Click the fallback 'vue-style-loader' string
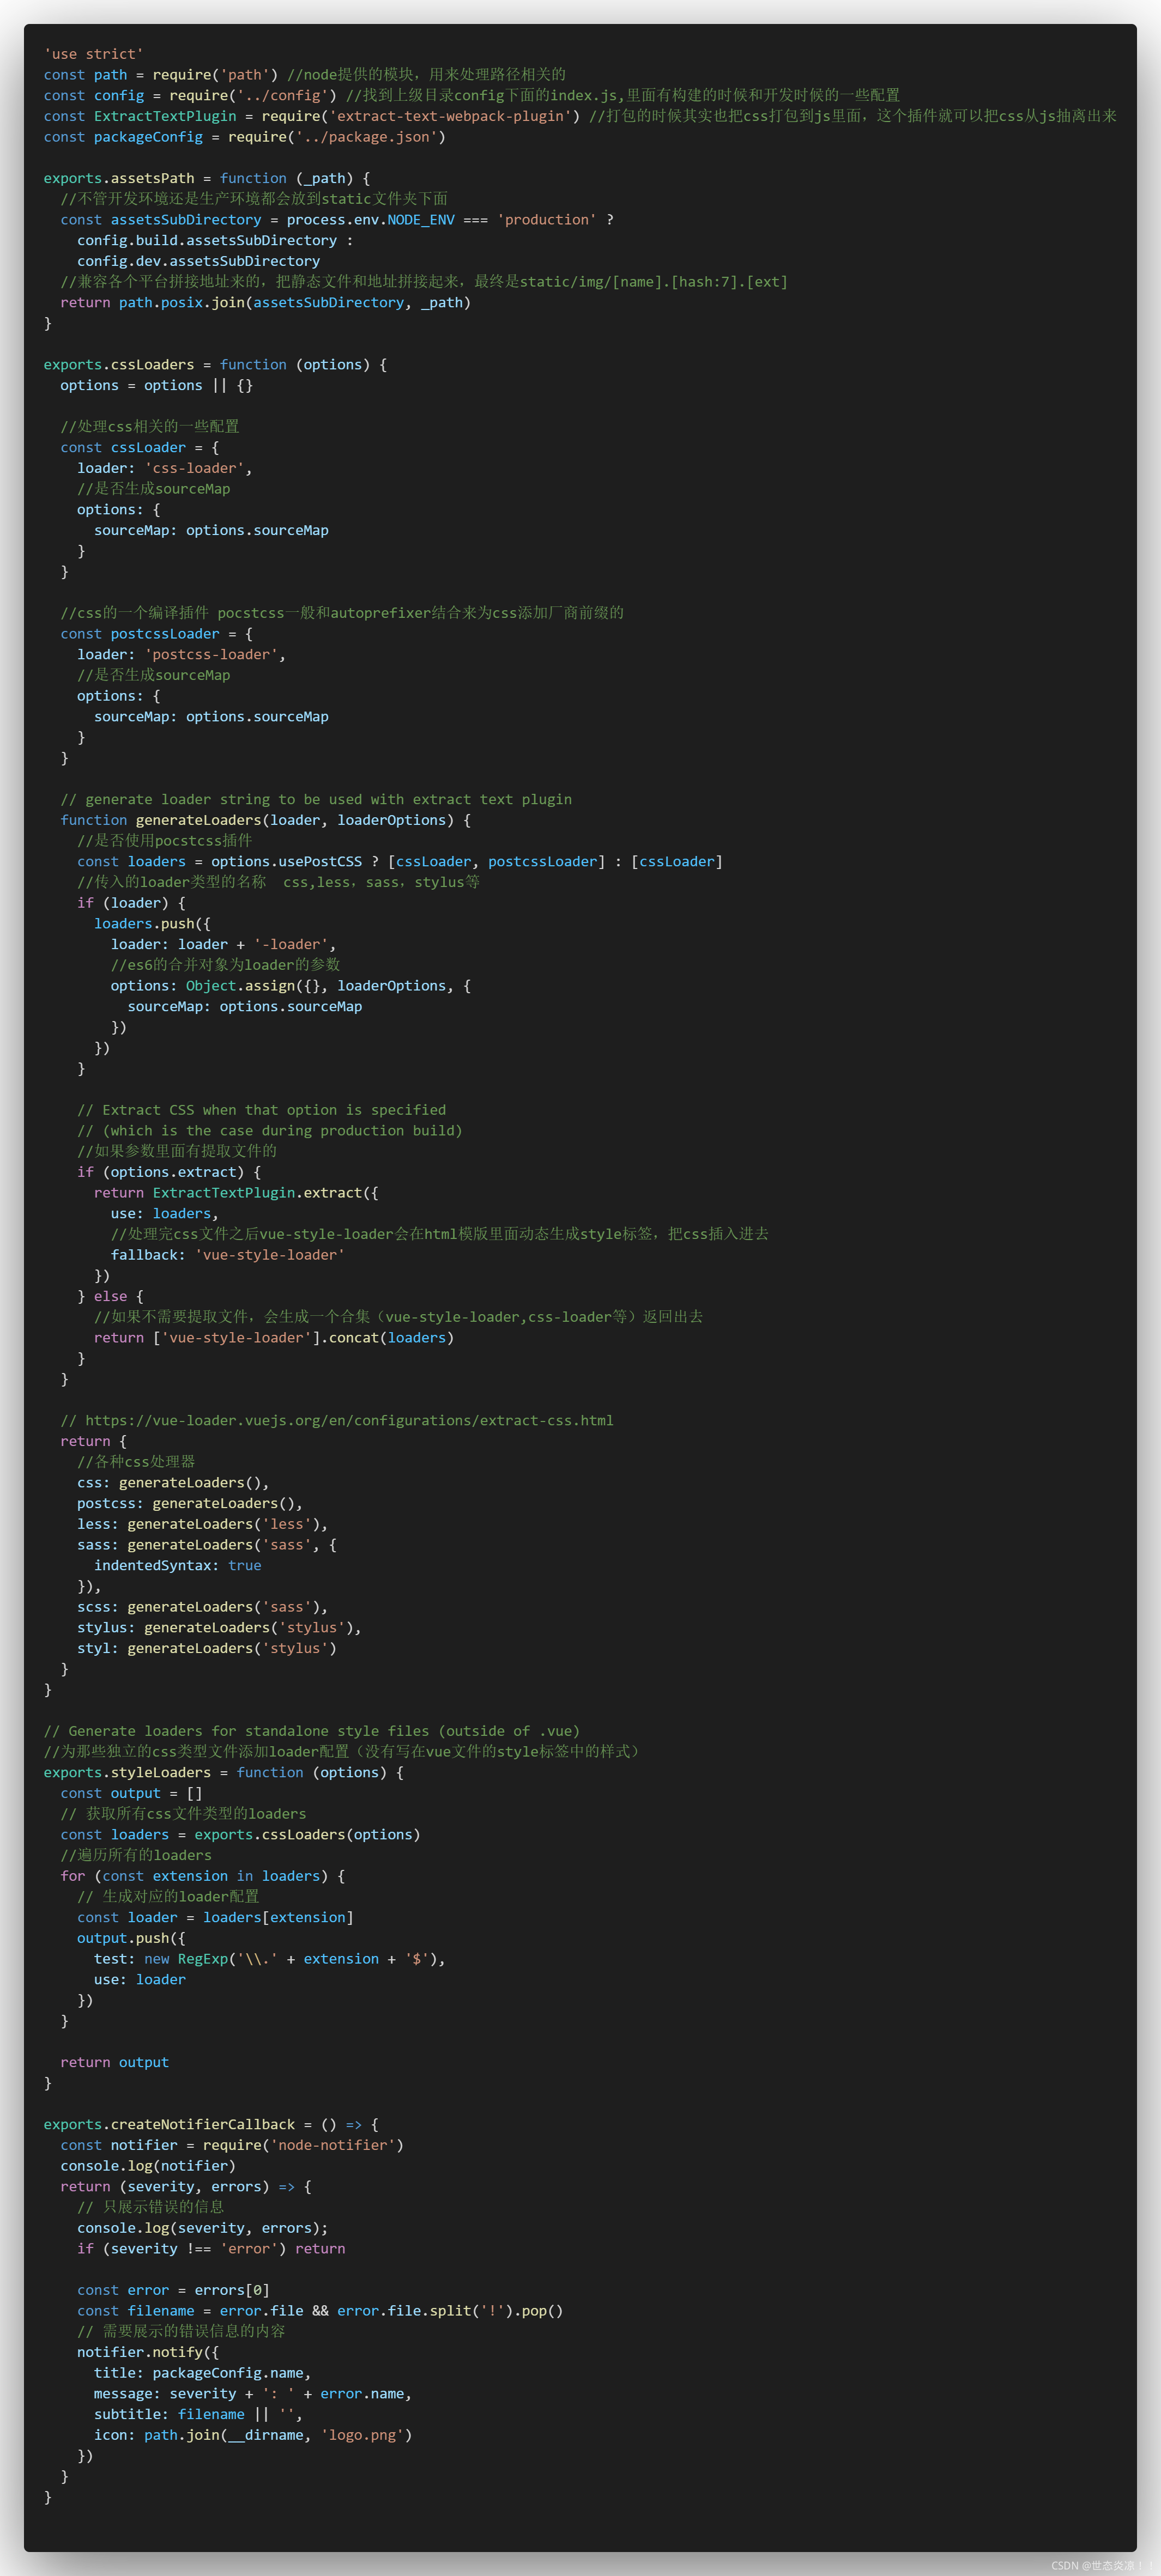Image resolution: width=1161 pixels, height=2576 pixels. [x=269, y=1254]
